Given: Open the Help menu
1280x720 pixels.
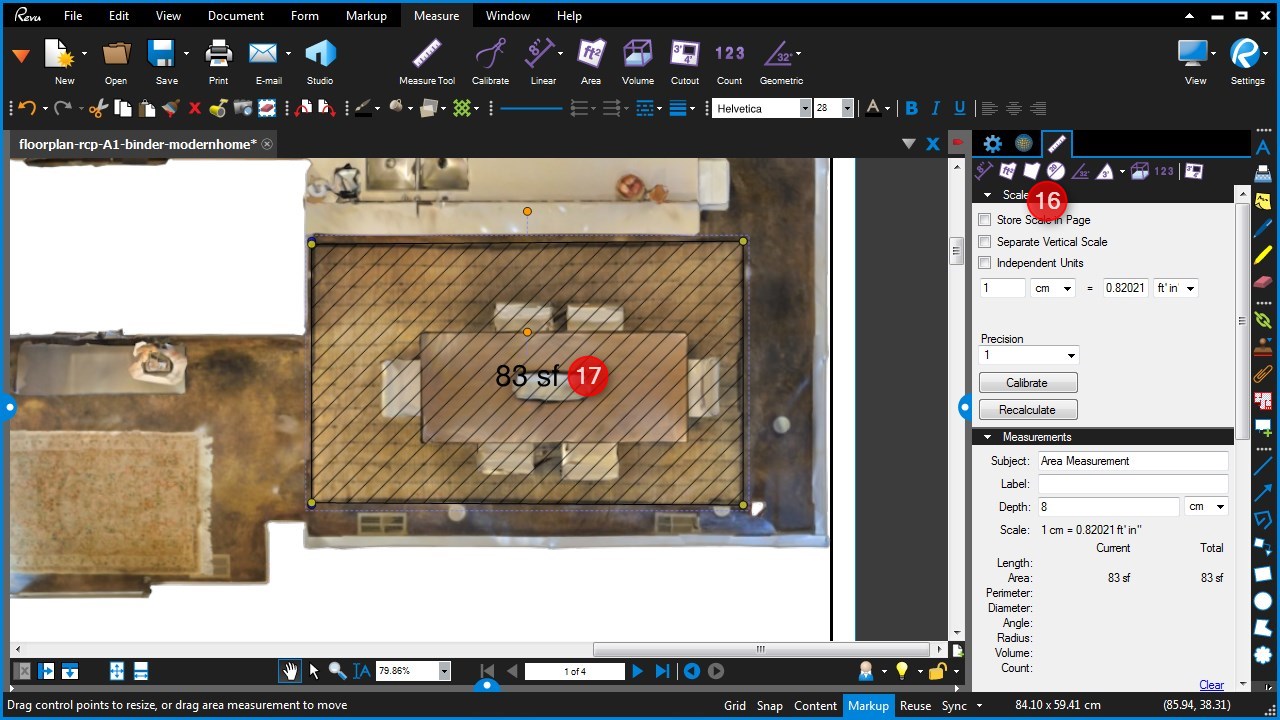Looking at the screenshot, I should [569, 16].
